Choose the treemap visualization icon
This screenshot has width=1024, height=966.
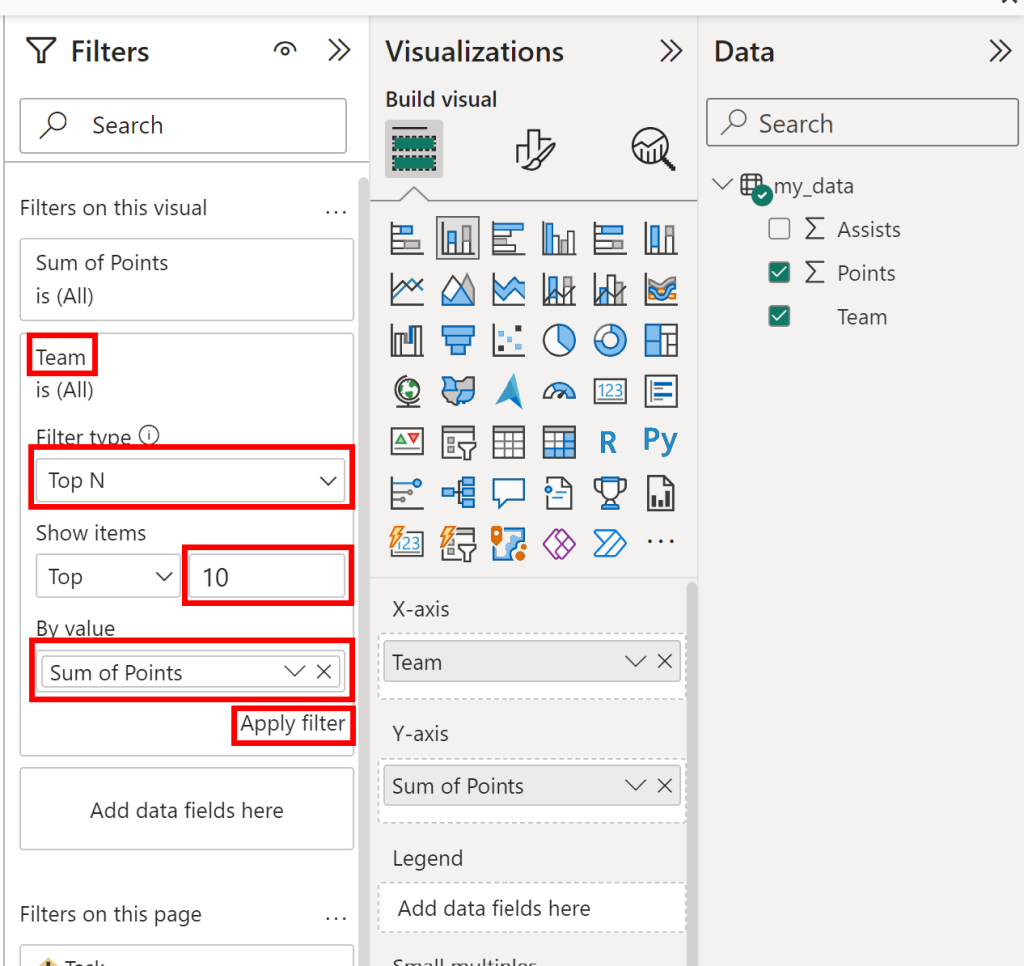coord(661,341)
